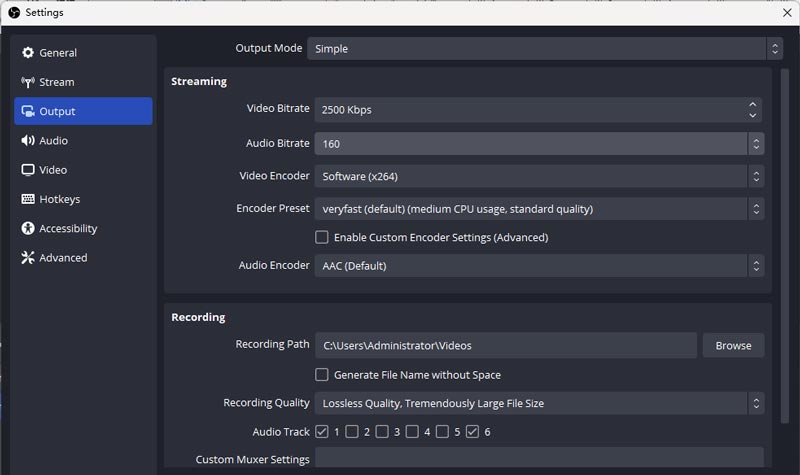
Task: Click the Hotkeys keyboard icon
Action: pyautogui.click(x=28, y=199)
